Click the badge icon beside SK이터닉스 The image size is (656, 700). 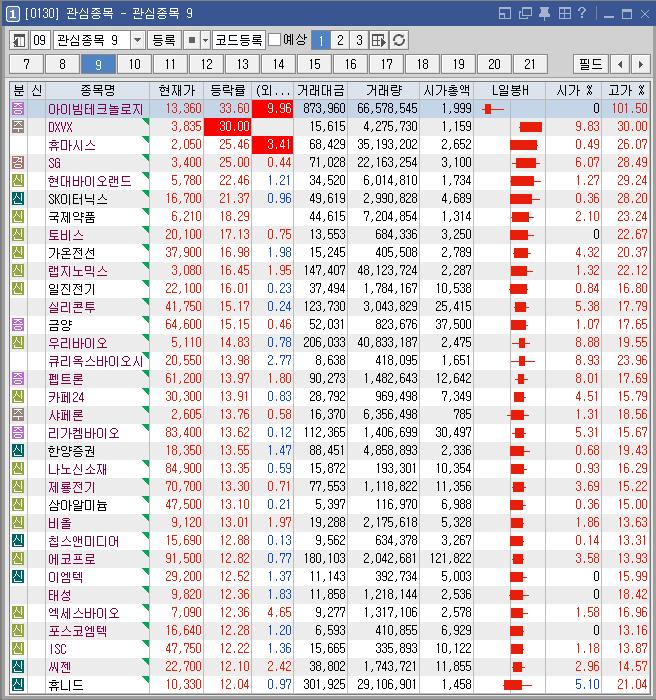point(18,198)
